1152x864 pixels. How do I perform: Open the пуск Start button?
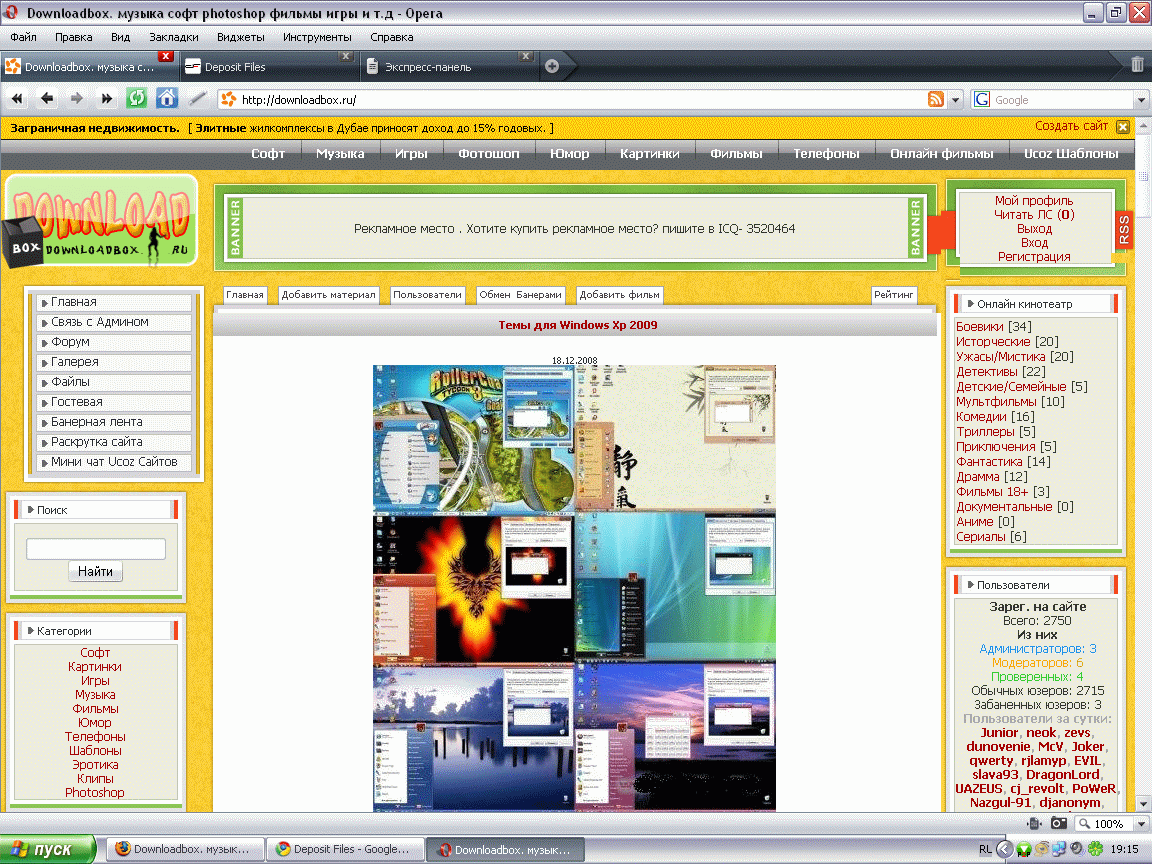click(x=47, y=849)
